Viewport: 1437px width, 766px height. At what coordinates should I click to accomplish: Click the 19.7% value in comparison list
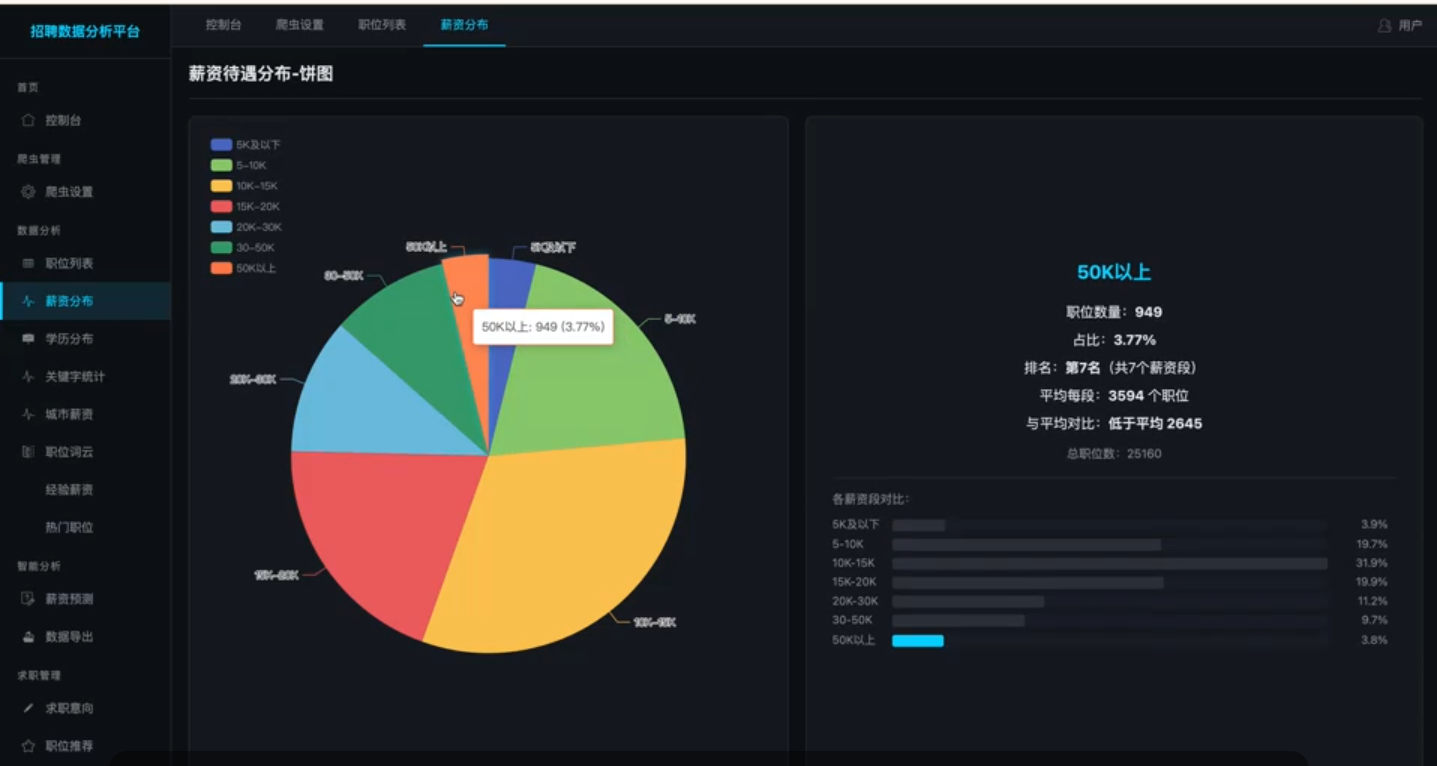coord(1372,544)
